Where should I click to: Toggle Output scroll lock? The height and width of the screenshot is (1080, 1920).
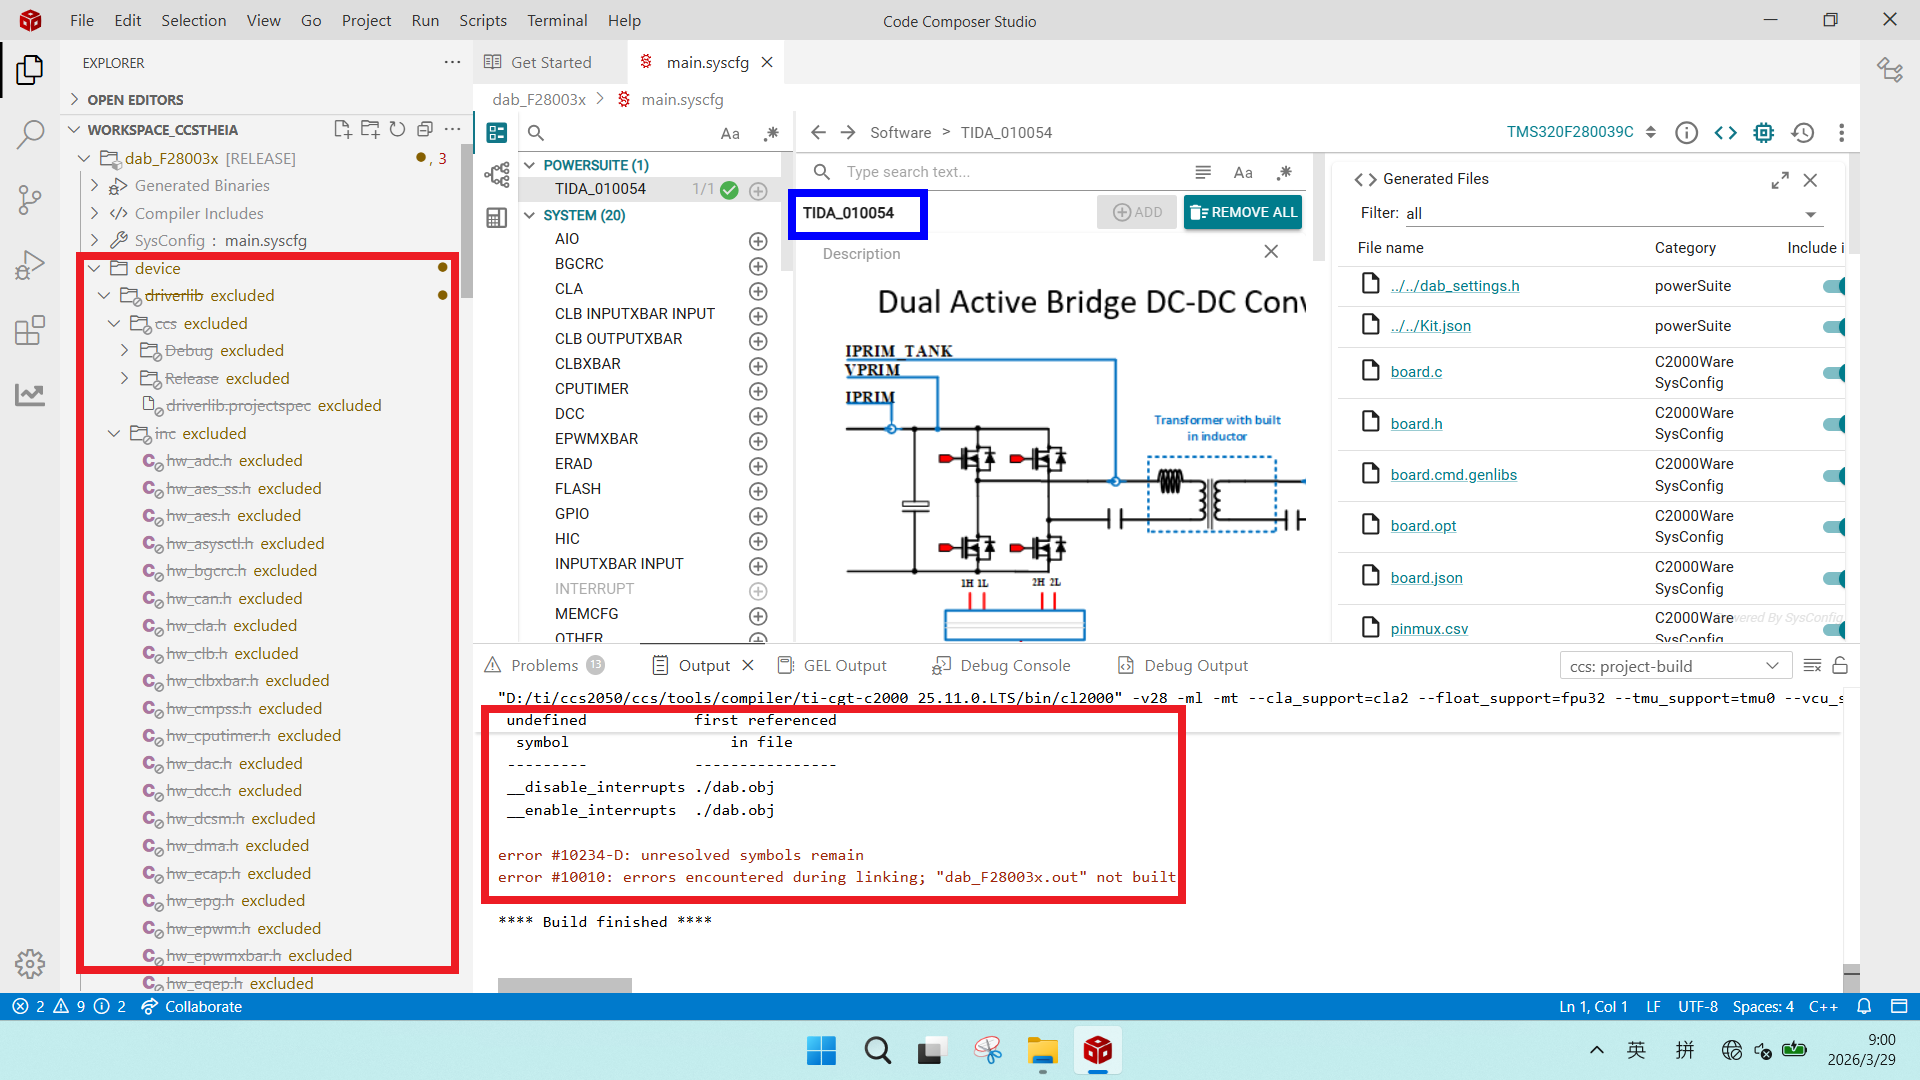[x=1840, y=666]
